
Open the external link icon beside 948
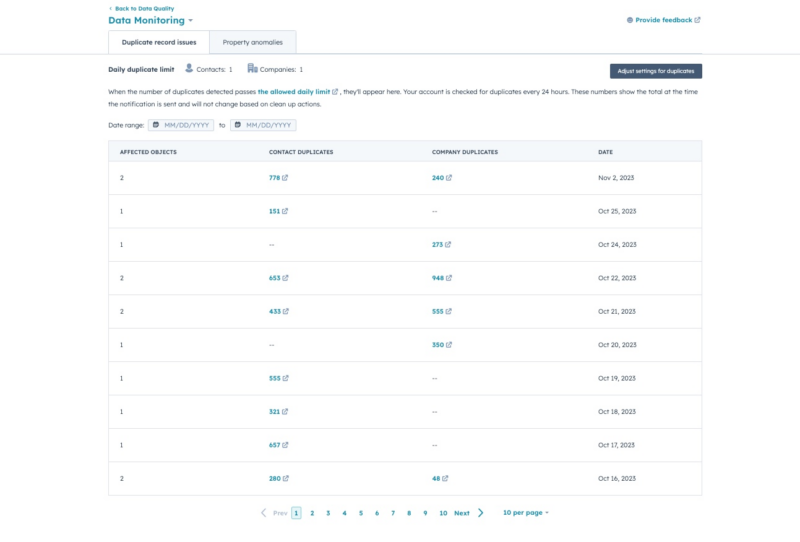click(449, 278)
